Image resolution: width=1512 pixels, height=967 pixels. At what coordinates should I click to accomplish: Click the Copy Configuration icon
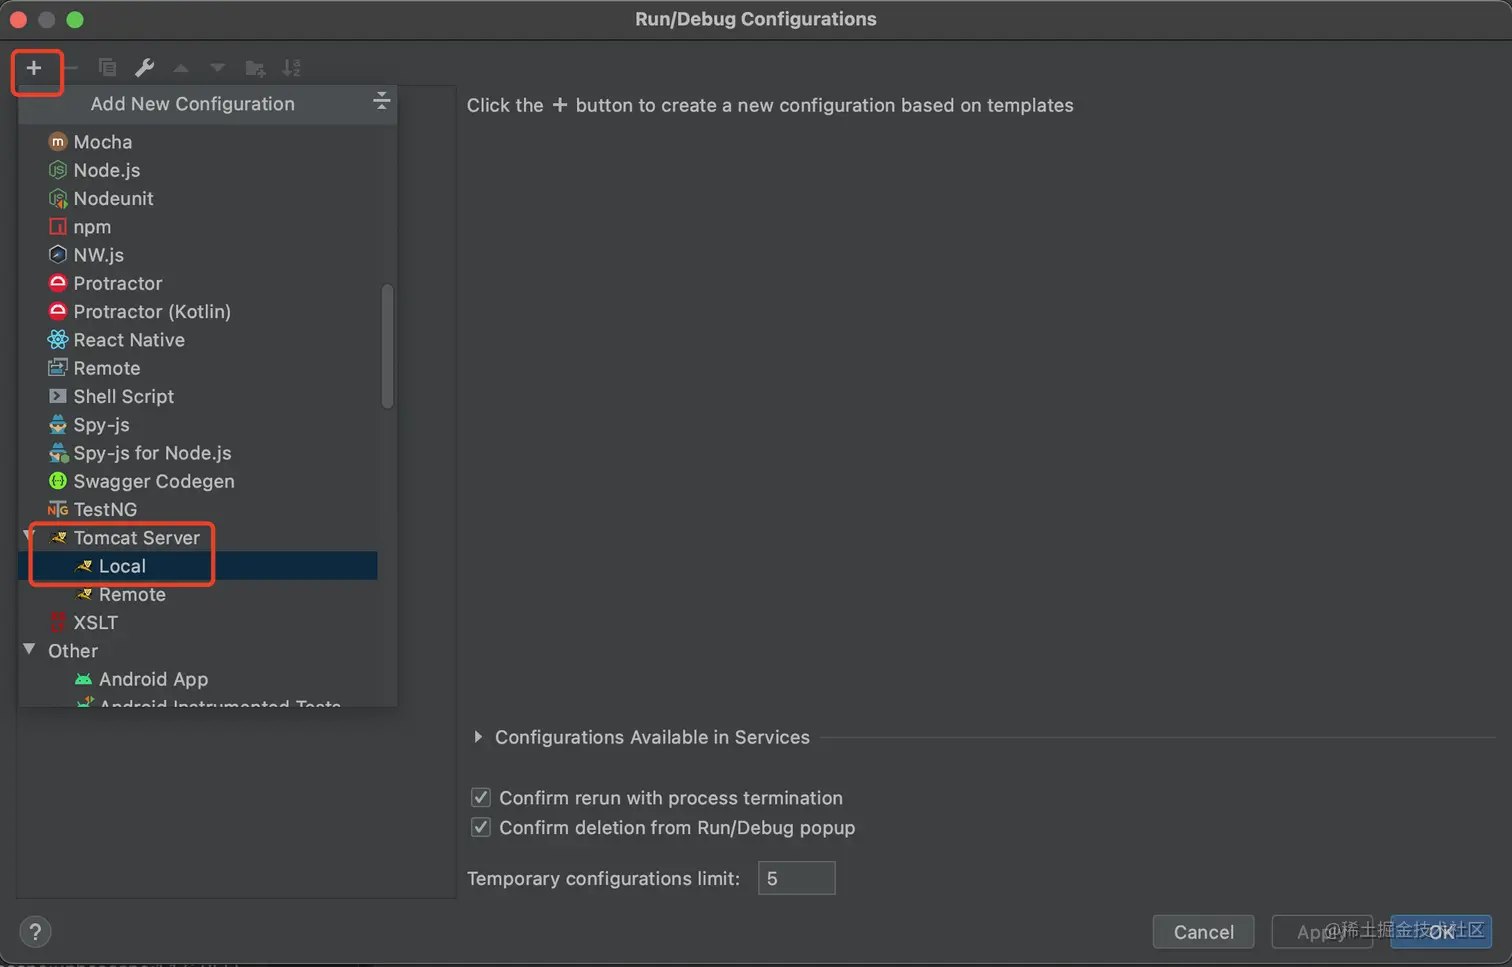pyautogui.click(x=107, y=68)
